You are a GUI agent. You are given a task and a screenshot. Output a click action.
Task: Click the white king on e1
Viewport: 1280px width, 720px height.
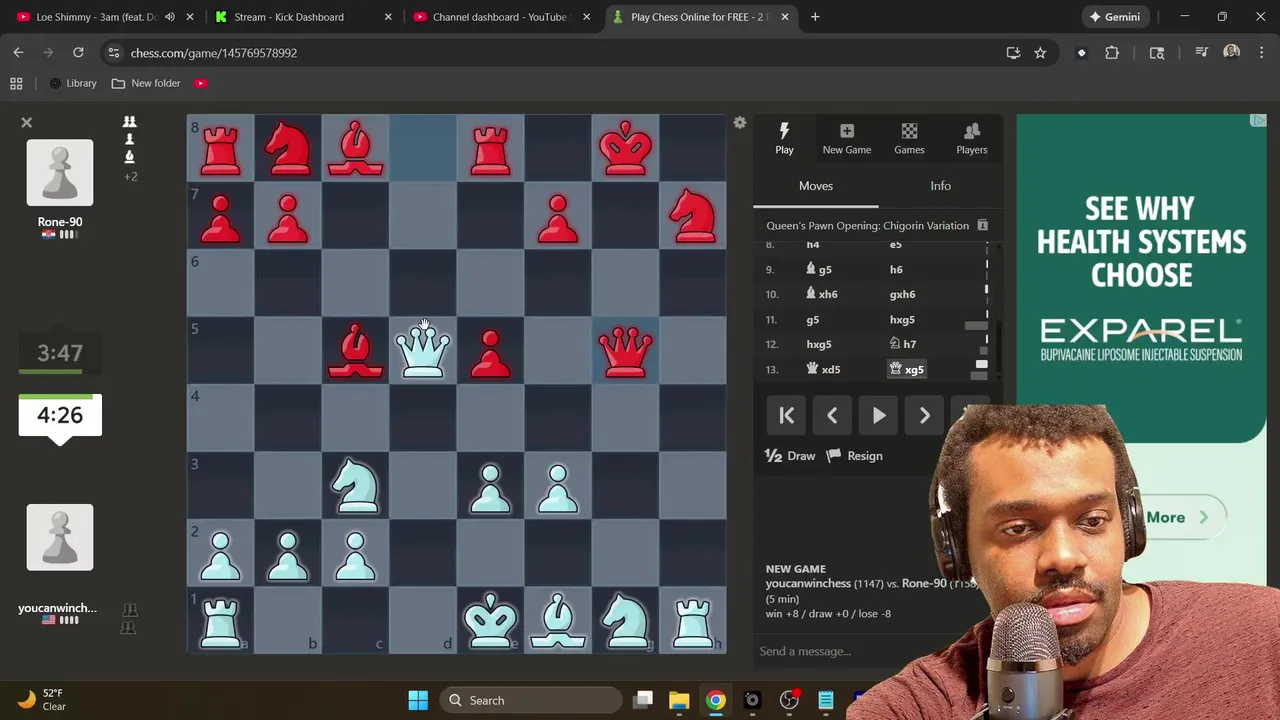[x=490, y=620]
